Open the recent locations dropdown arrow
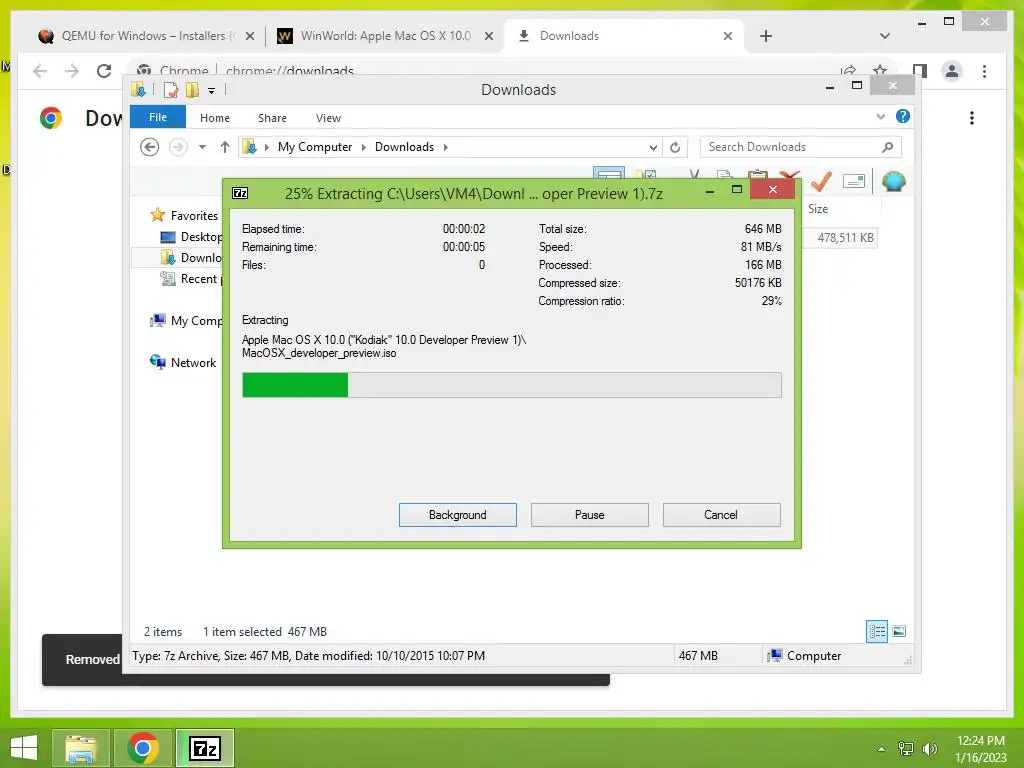The image size is (1024, 768). click(x=202, y=147)
